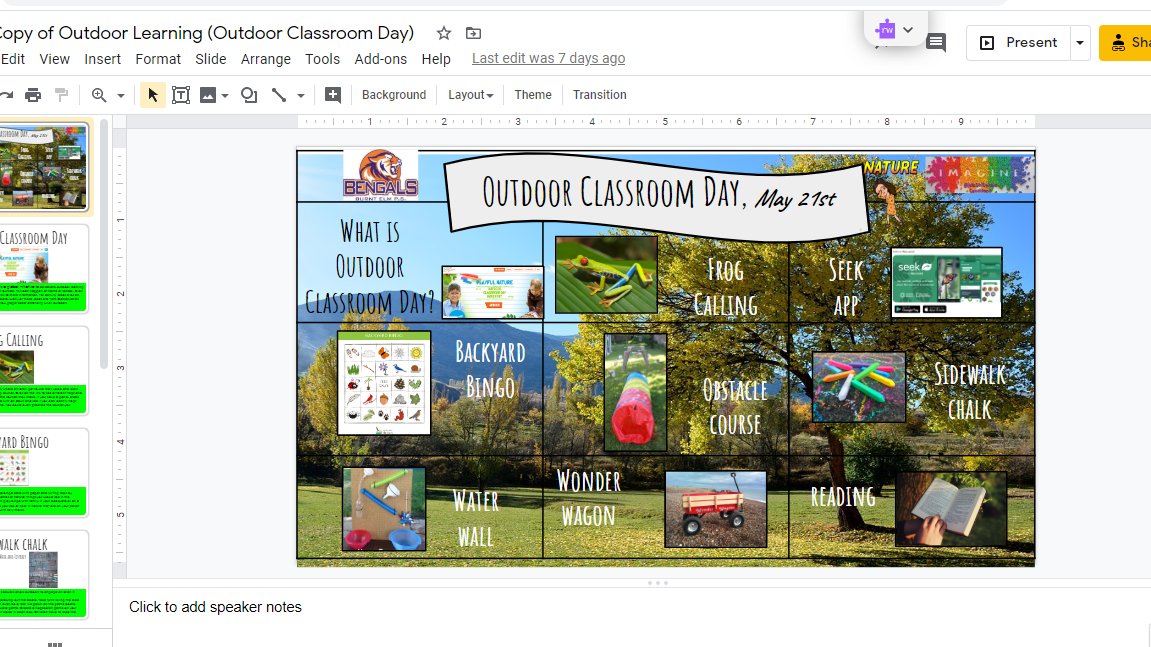Click the yellow 'Nature' text graphic
1151x647 pixels.
pos(891,167)
